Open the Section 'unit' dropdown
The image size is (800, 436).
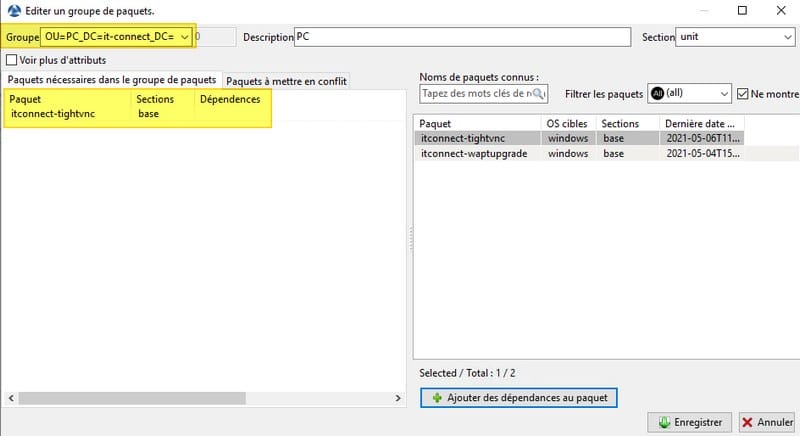point(788,37)
